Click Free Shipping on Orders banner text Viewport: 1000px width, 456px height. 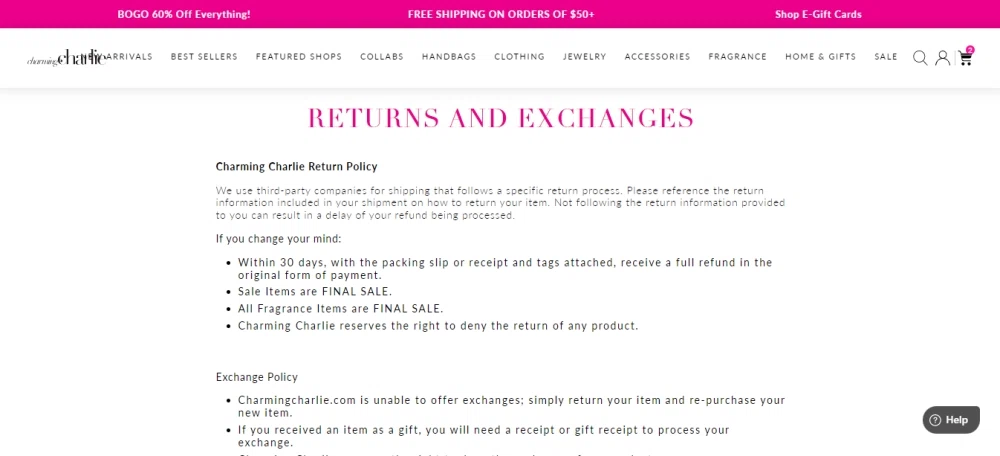501,14
